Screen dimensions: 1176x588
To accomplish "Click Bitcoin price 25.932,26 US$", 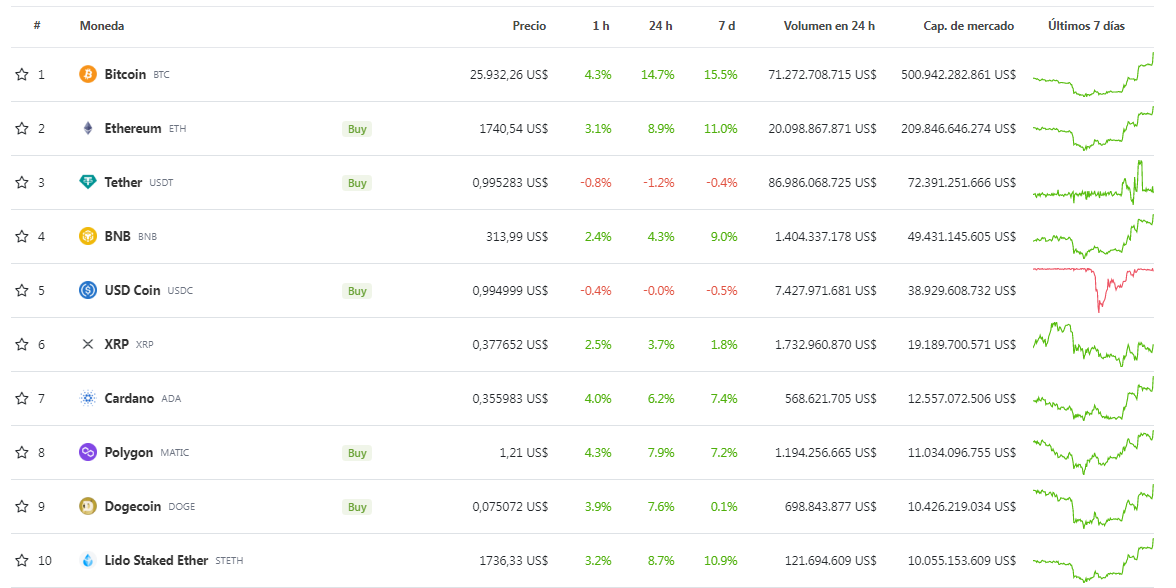I will (x=508, y=74).
